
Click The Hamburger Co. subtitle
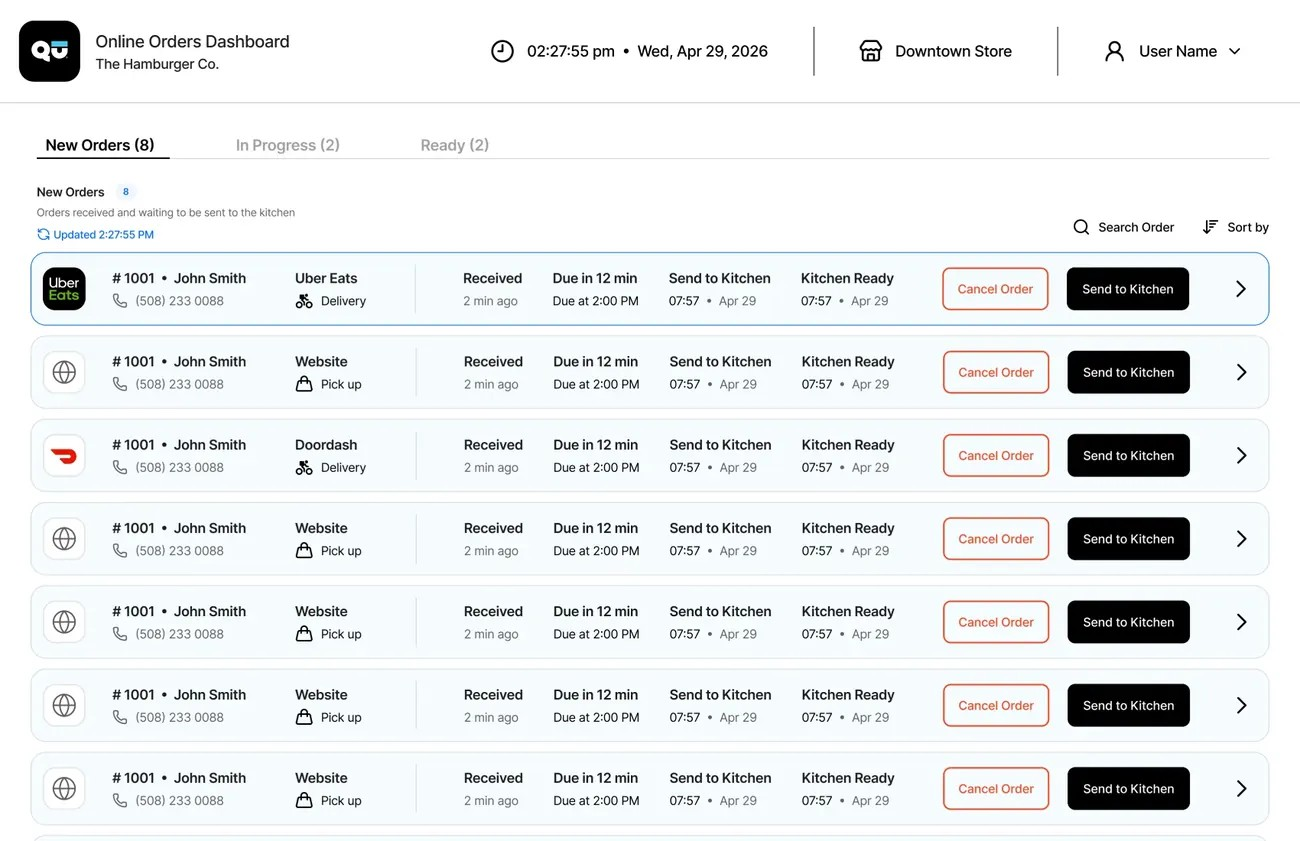[157, 64]
